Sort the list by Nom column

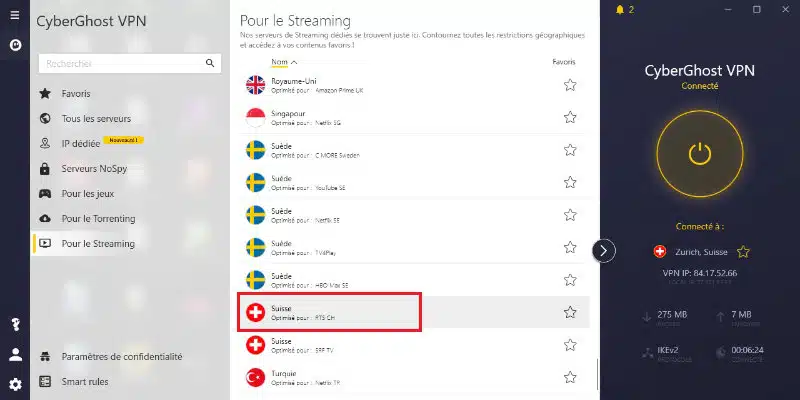point(284,62)
